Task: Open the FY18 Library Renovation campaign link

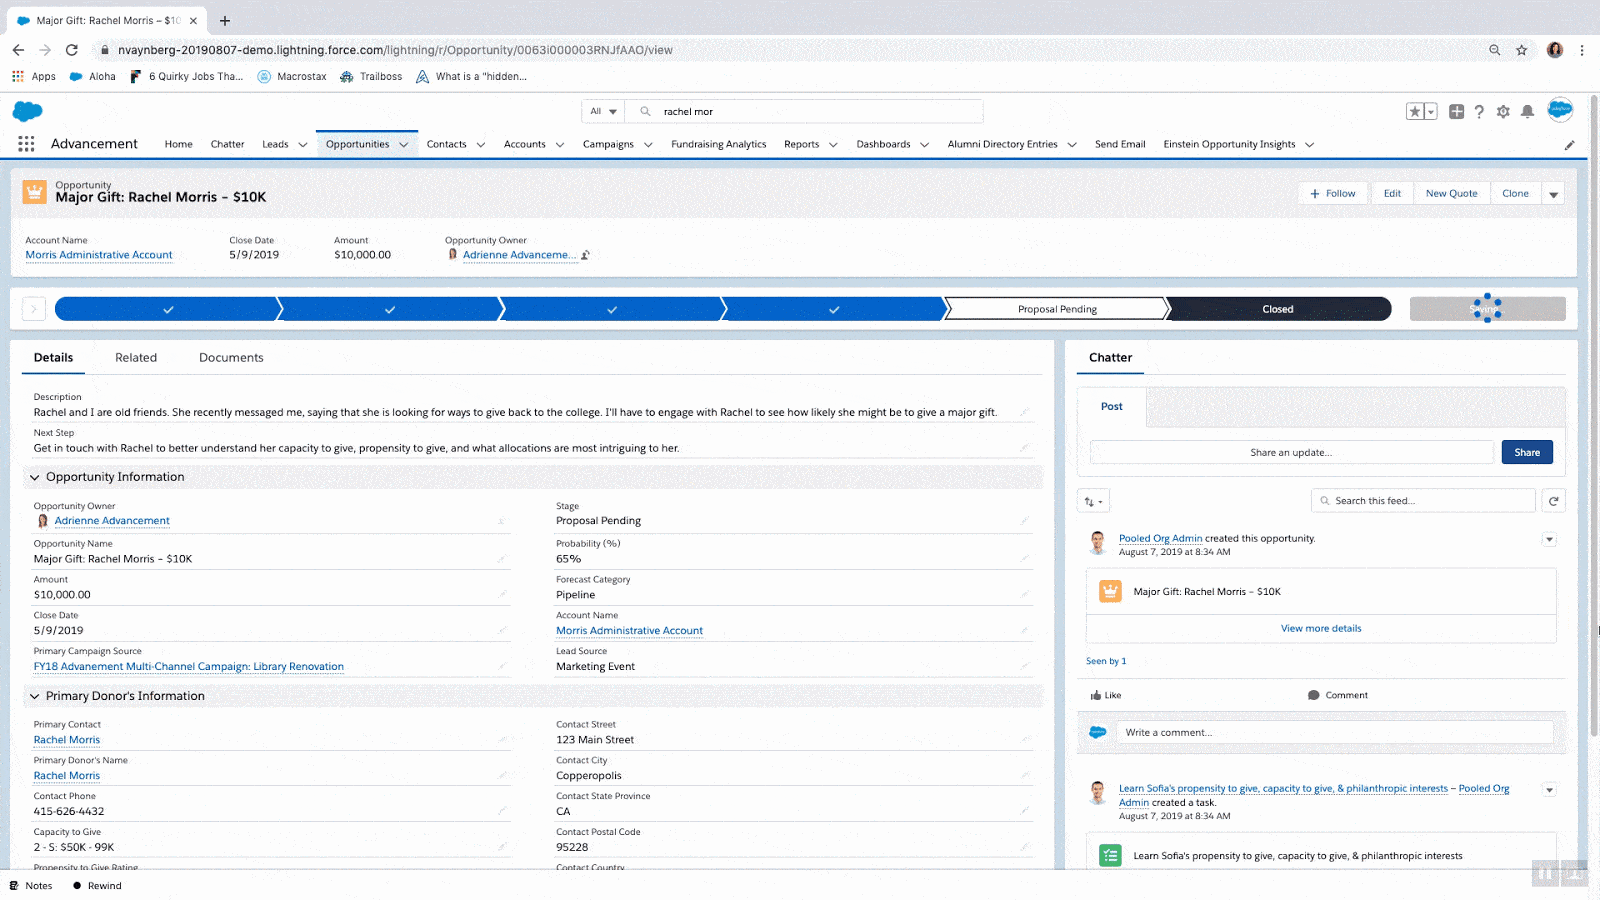Action: pyautogui.click(x=189, y=667)
